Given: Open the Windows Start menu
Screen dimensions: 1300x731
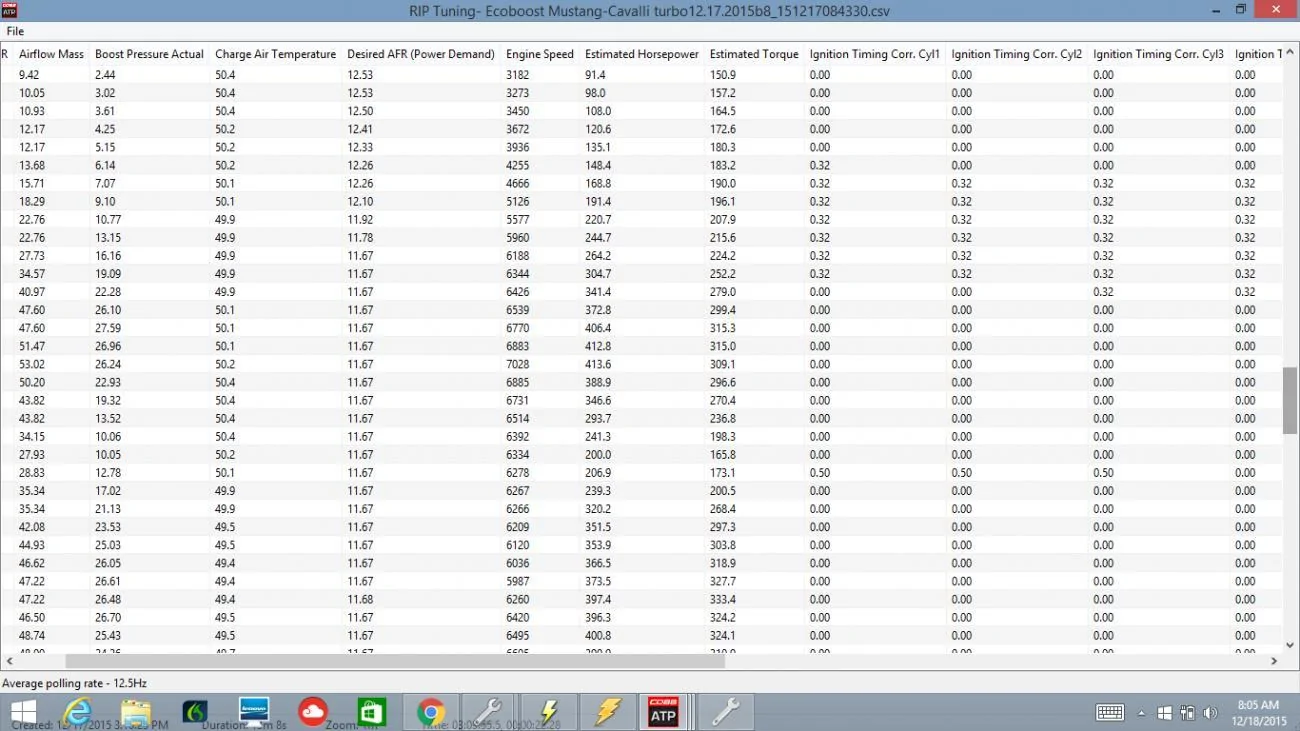Looking at the screenshot, I should pyautogui.click(x=22, y=711).
